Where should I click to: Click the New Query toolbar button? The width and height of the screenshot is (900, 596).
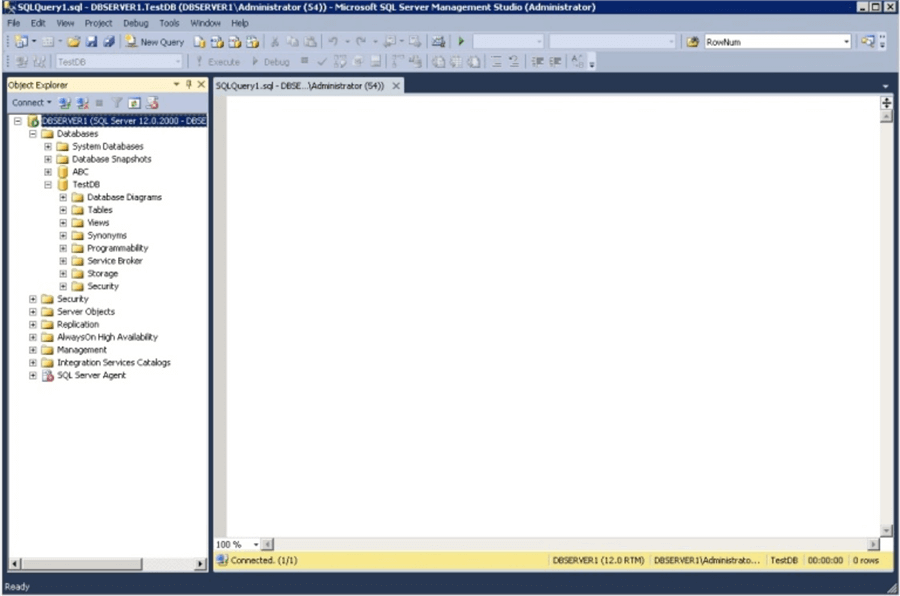click(x=154, y=42)
